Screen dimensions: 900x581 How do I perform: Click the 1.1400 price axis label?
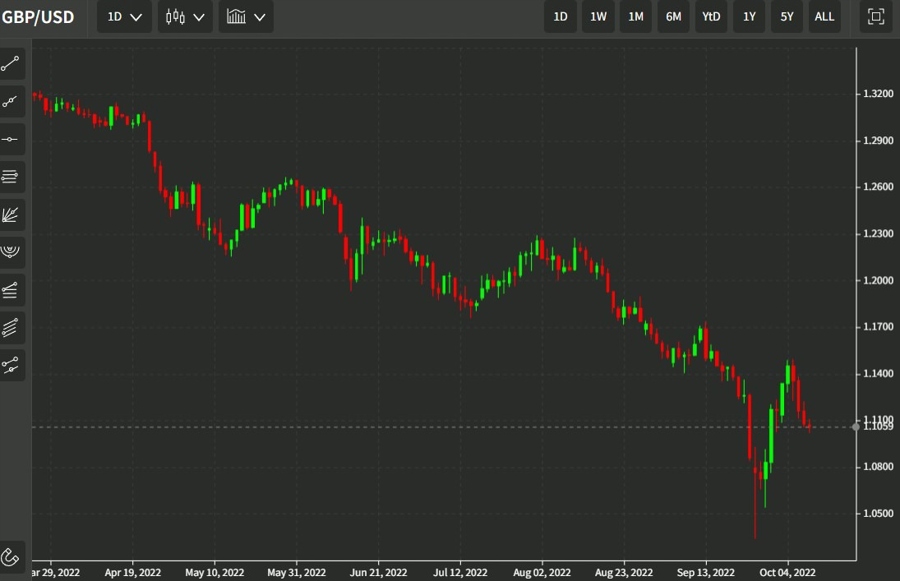coord(878,373)
